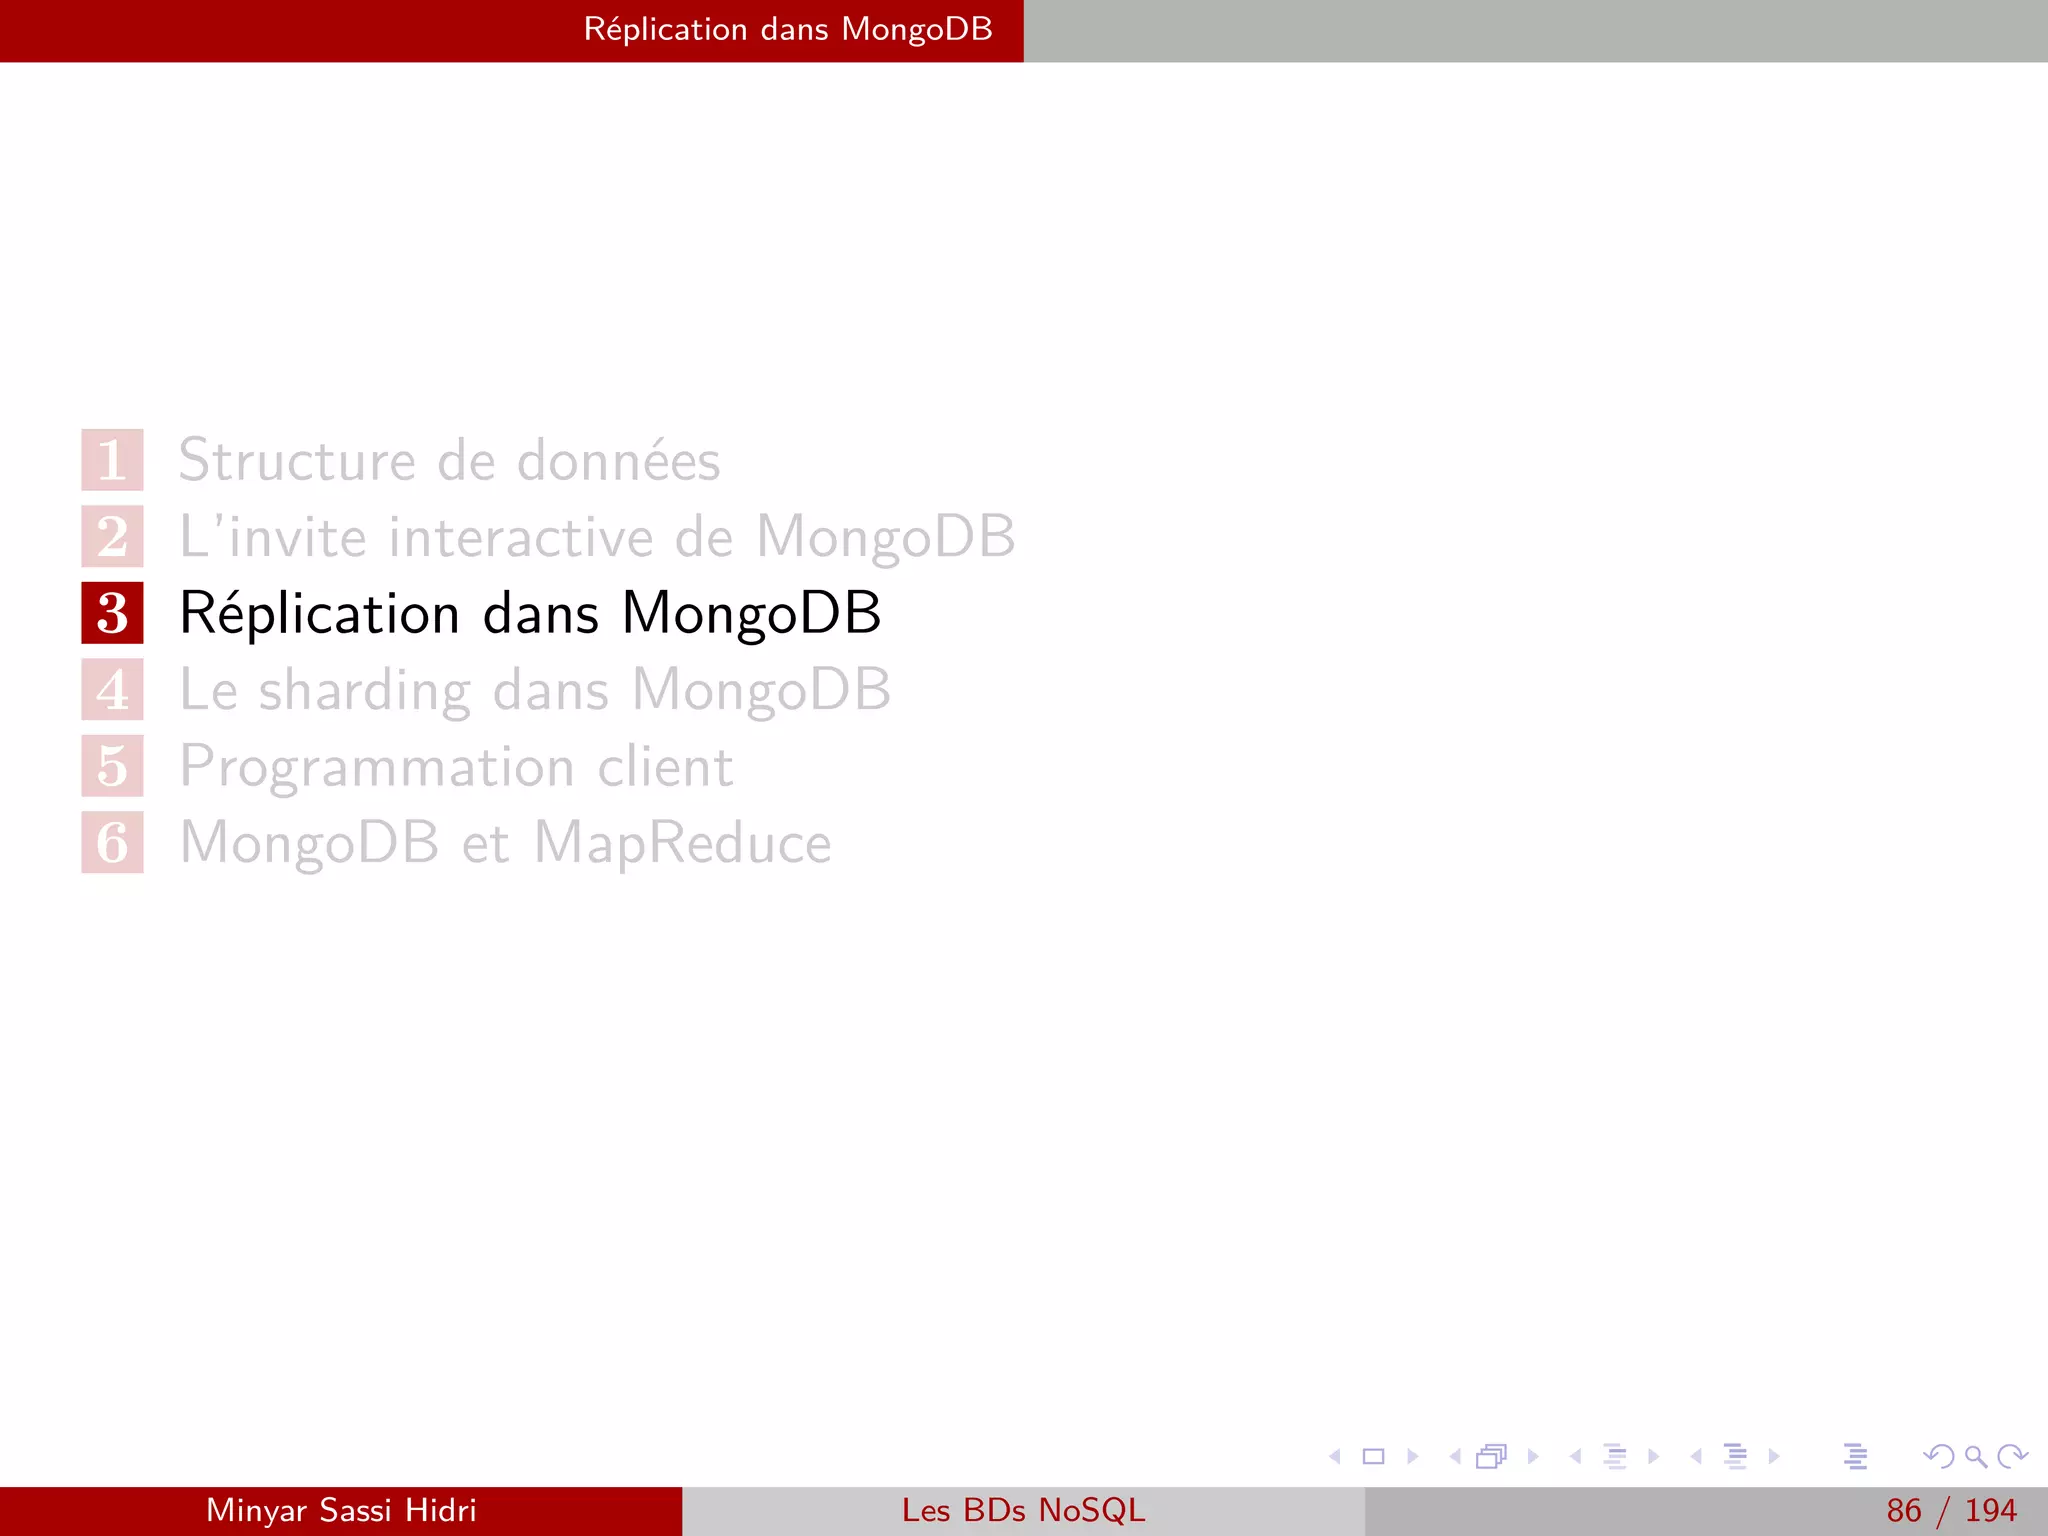
Task: Click the numbered box 2
Action: tap(112, 537)
